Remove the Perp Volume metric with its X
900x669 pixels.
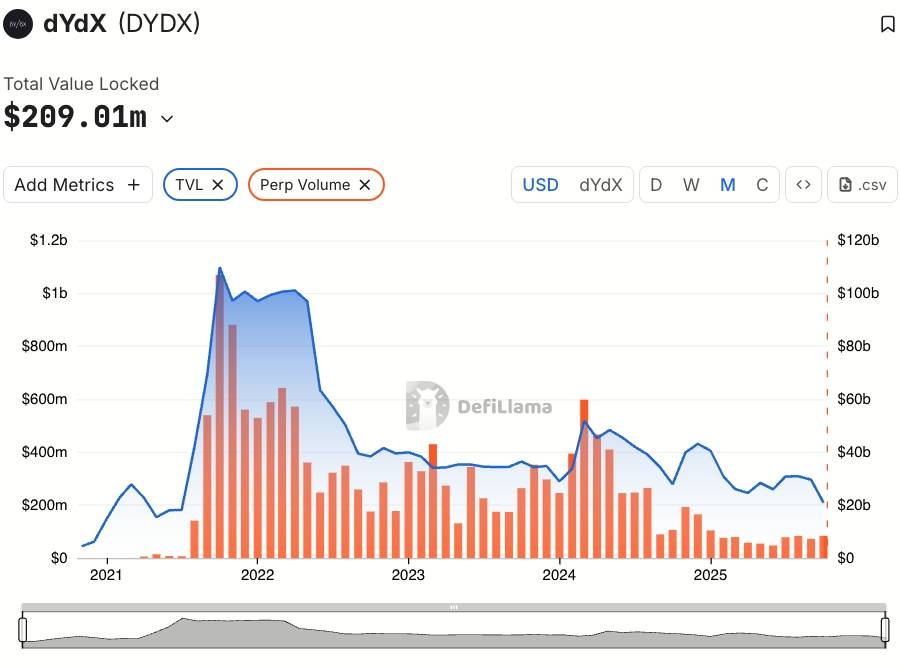pos(366,184)
